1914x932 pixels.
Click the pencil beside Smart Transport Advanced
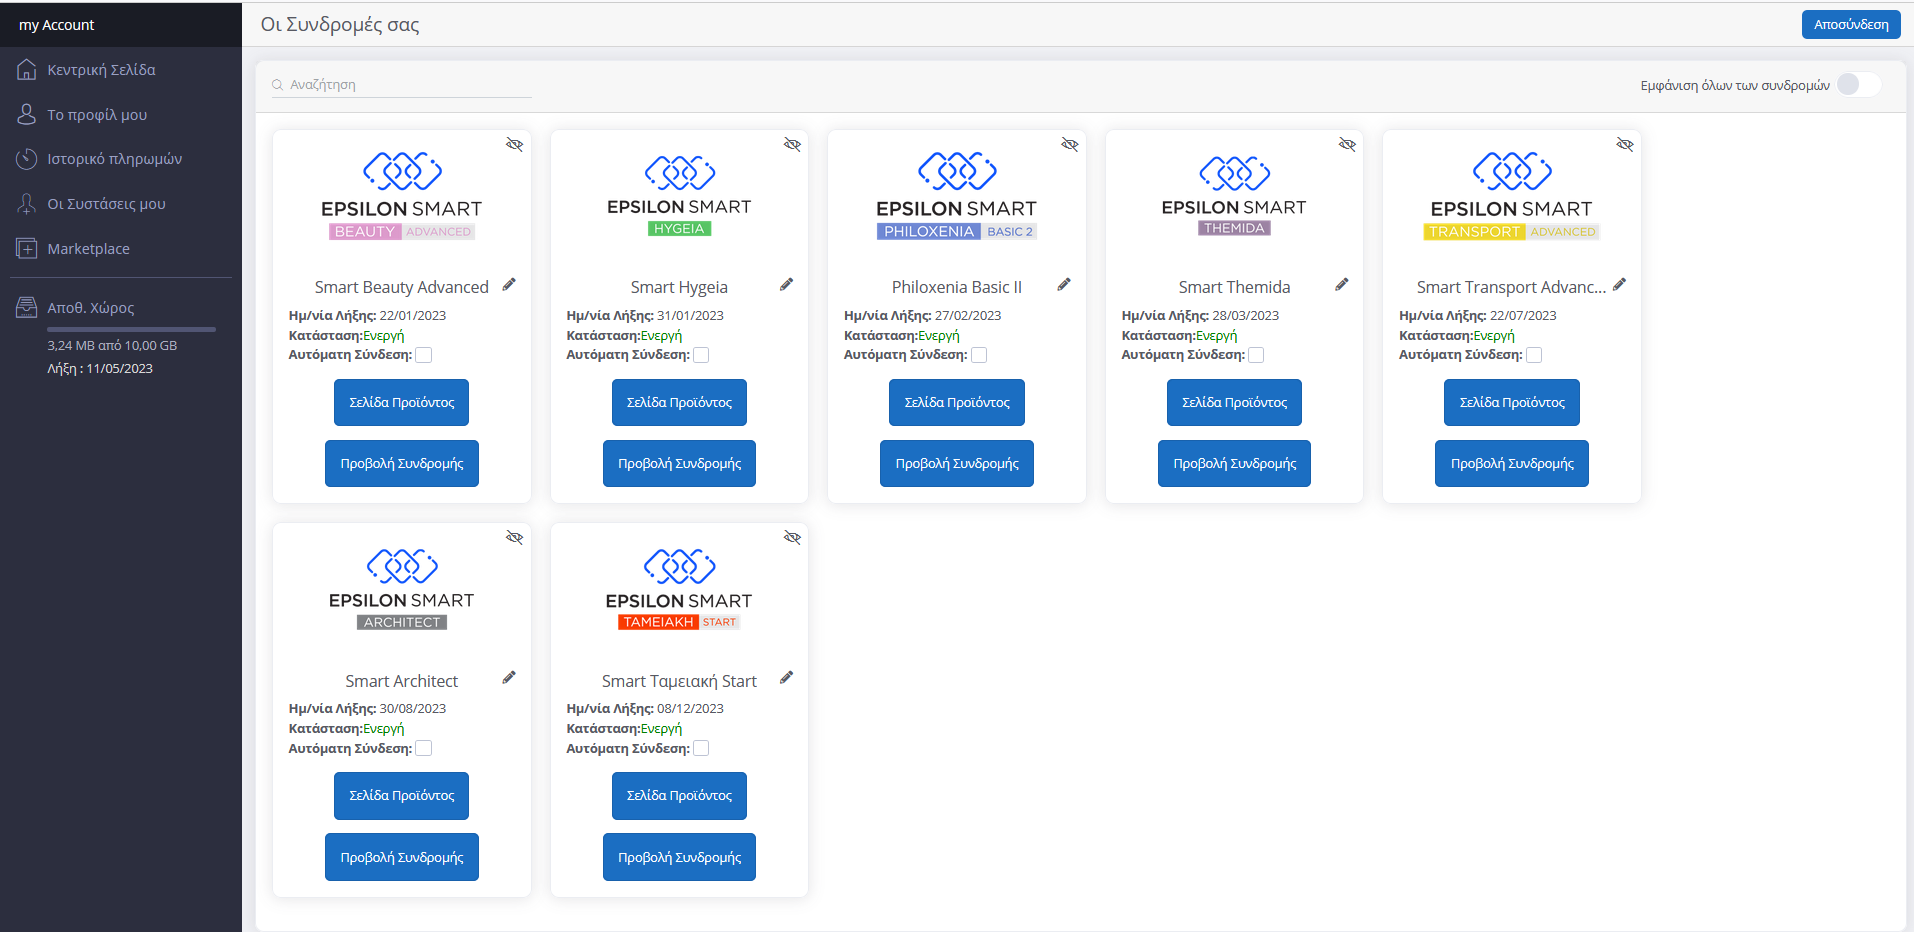[1619, 285]
